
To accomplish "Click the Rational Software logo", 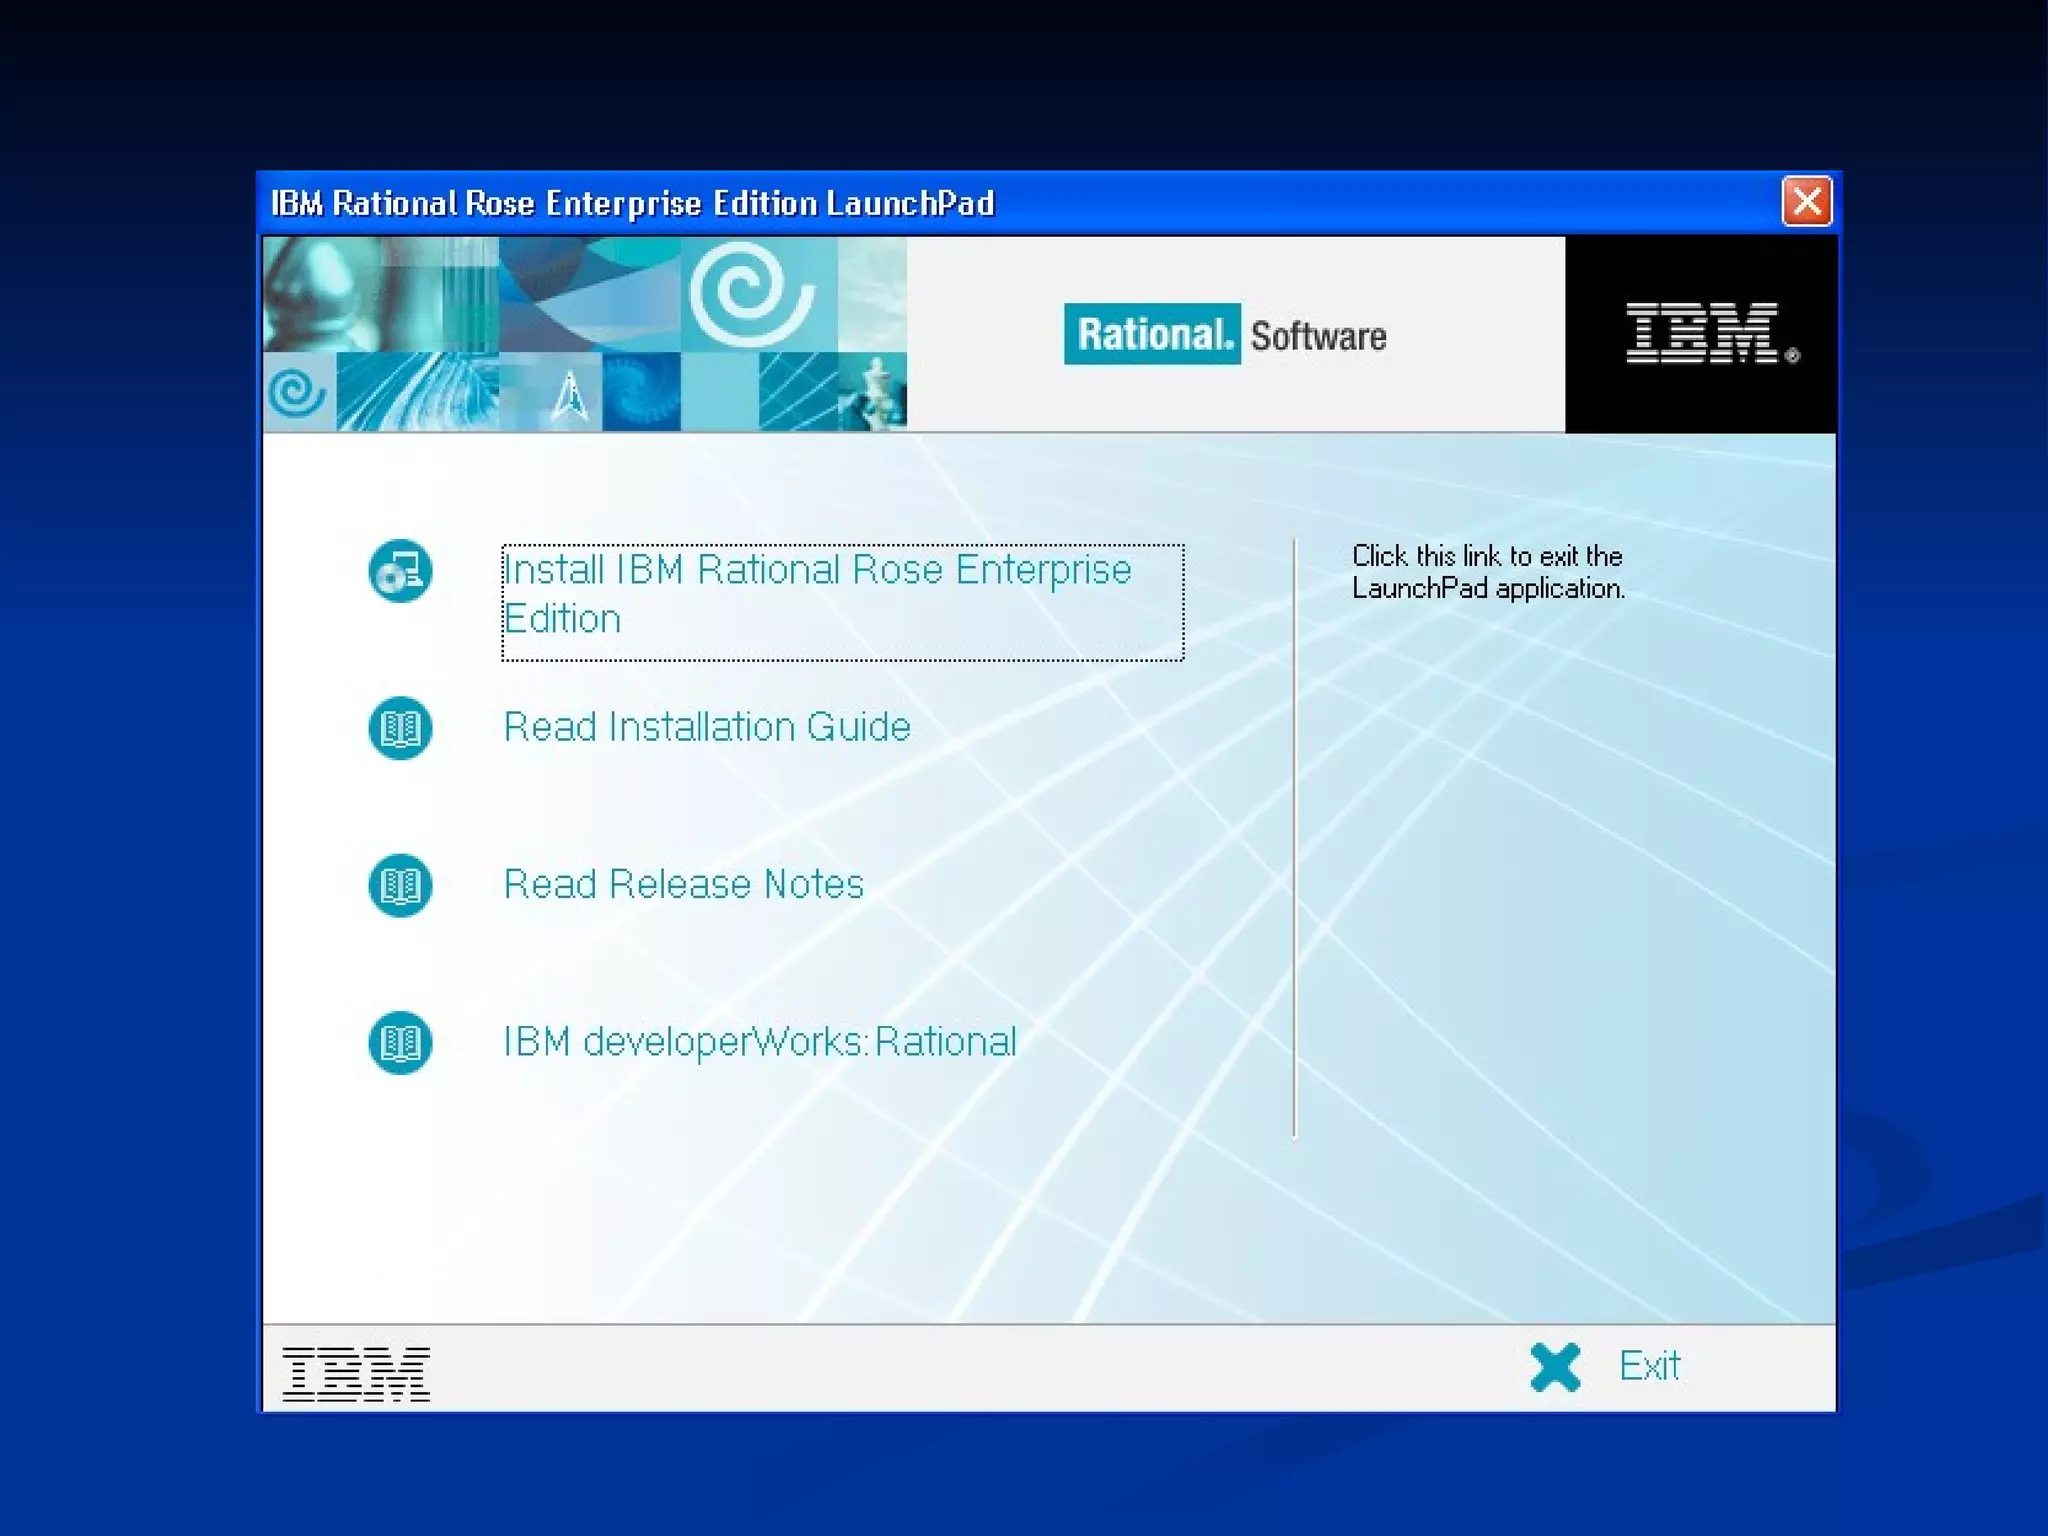I will point(1225,335).
